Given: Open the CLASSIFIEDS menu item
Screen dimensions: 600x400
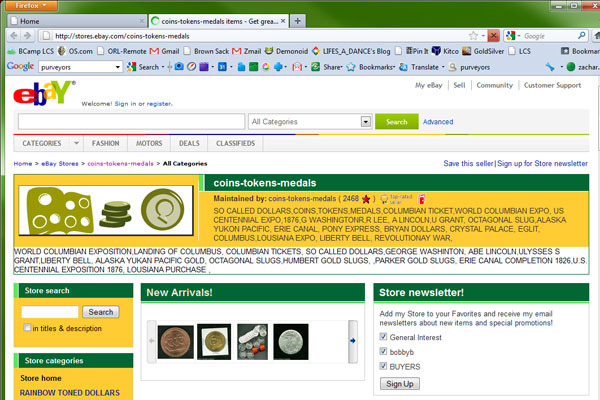Looking at the screenshot, I should [235, 143].
